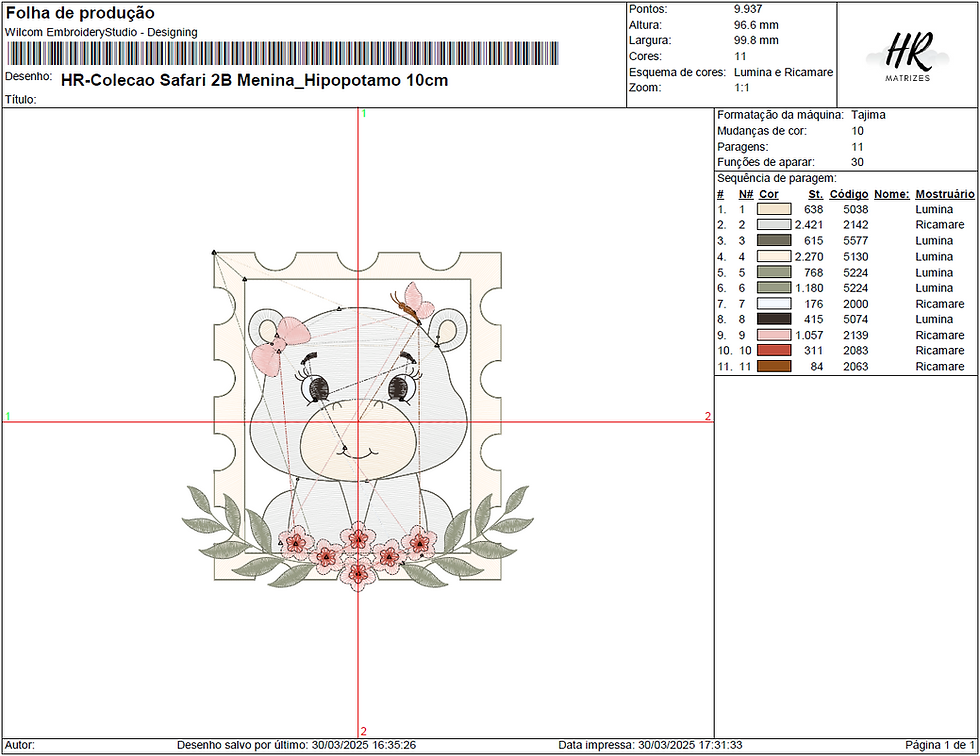Select dark swatch for stop 8 code 5074
980x756 pixels.
coord(774,319)
